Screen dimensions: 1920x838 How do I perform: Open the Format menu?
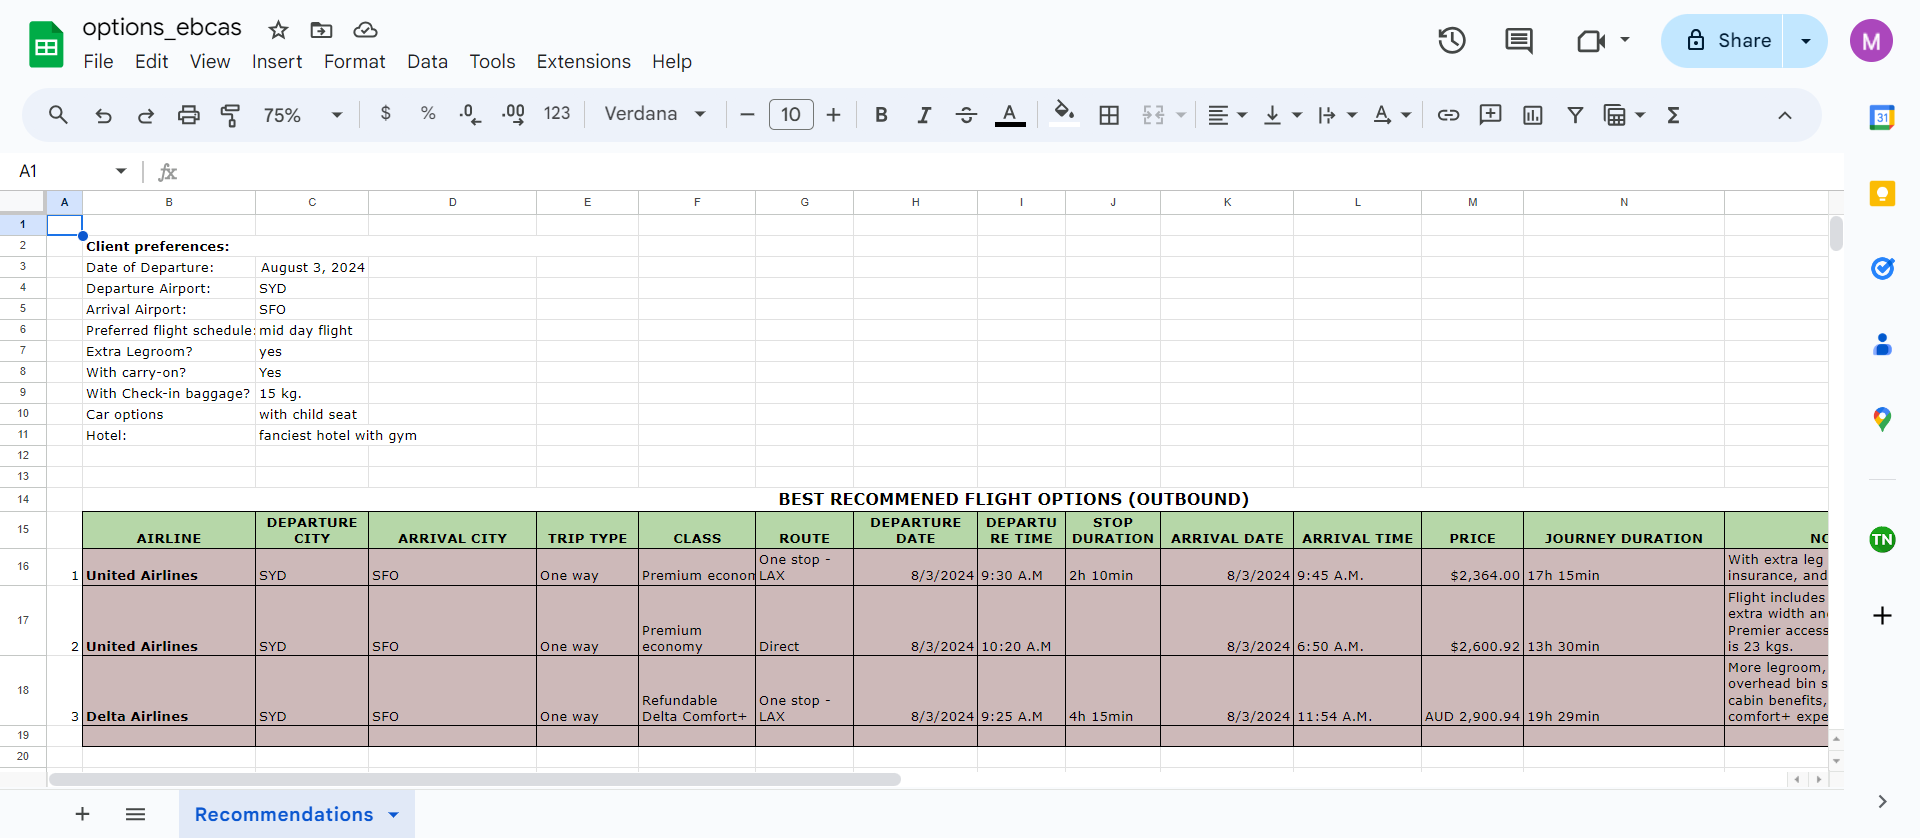pyautogui.click(x=354, y=62)
